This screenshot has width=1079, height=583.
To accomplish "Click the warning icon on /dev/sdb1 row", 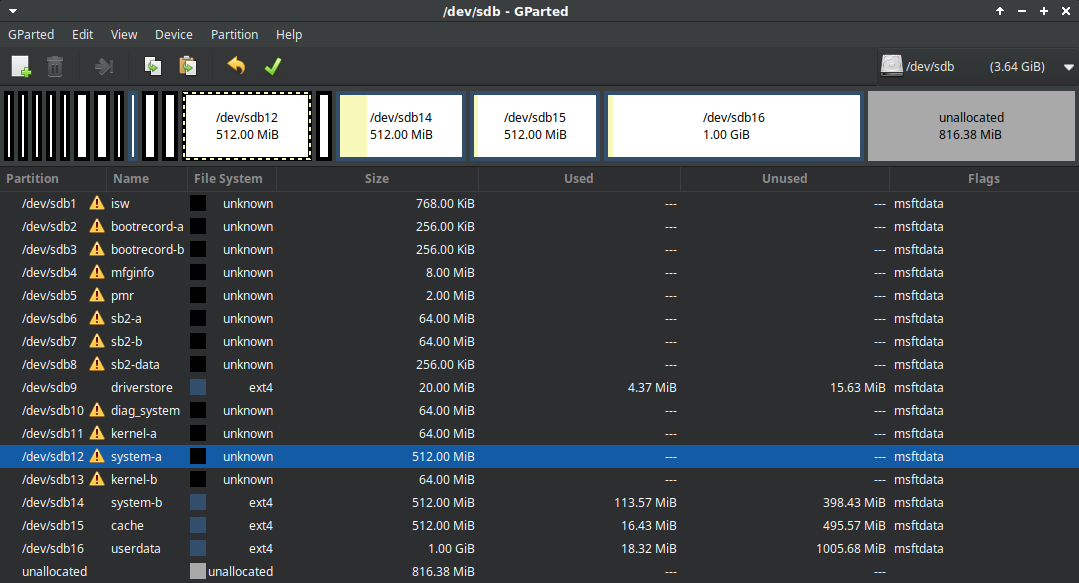I will click(x=97, y=203).
